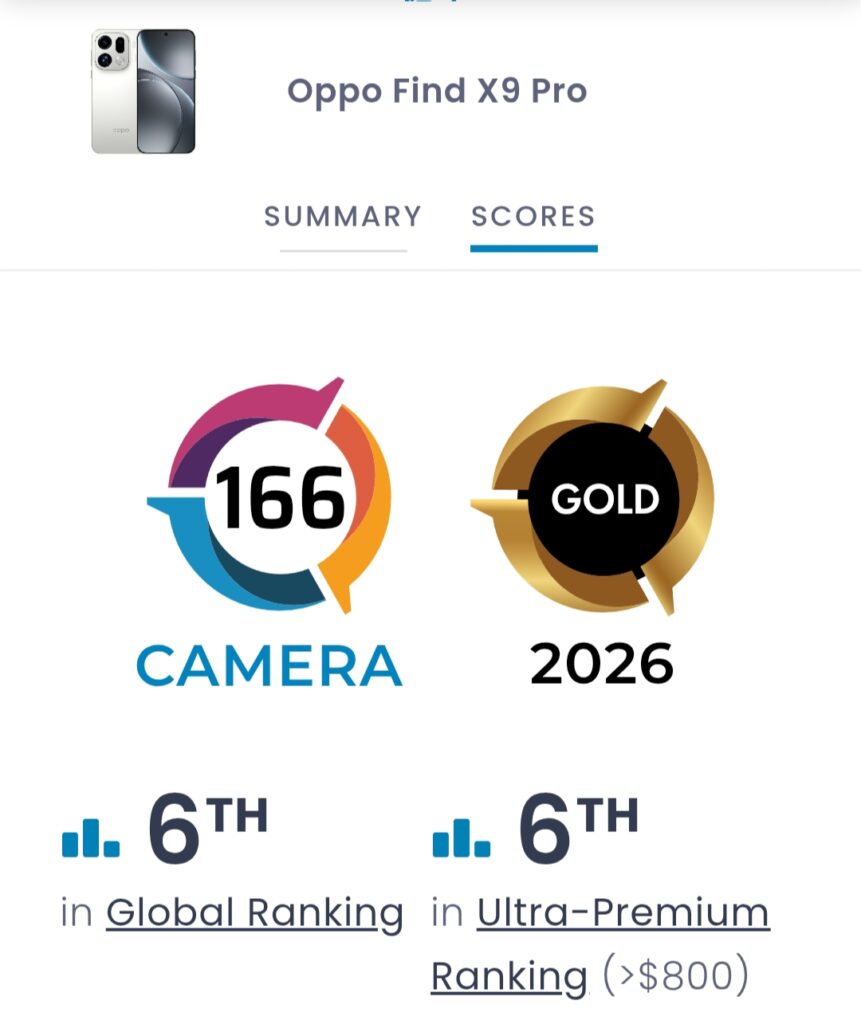Tap the dark phone screen in the thumbnail
The height and width of the screenshot is (1024, 861).
(166, 92)
